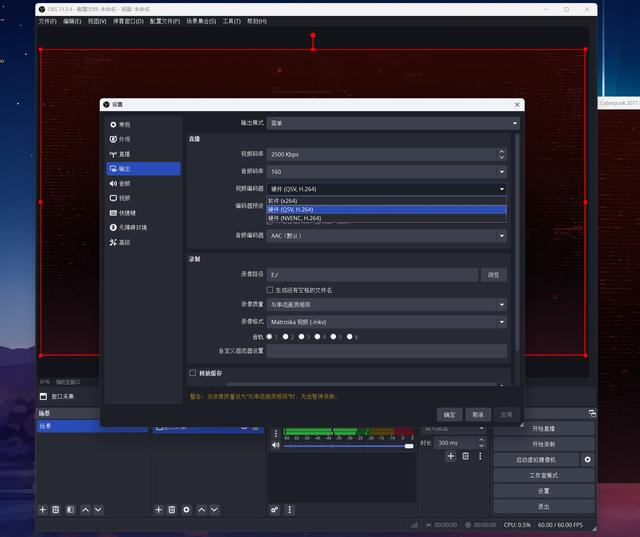This screenshot has width=640, height=537.
Task: Mute the audio channel via the speaker icon
Action: (x=276, y=445)
